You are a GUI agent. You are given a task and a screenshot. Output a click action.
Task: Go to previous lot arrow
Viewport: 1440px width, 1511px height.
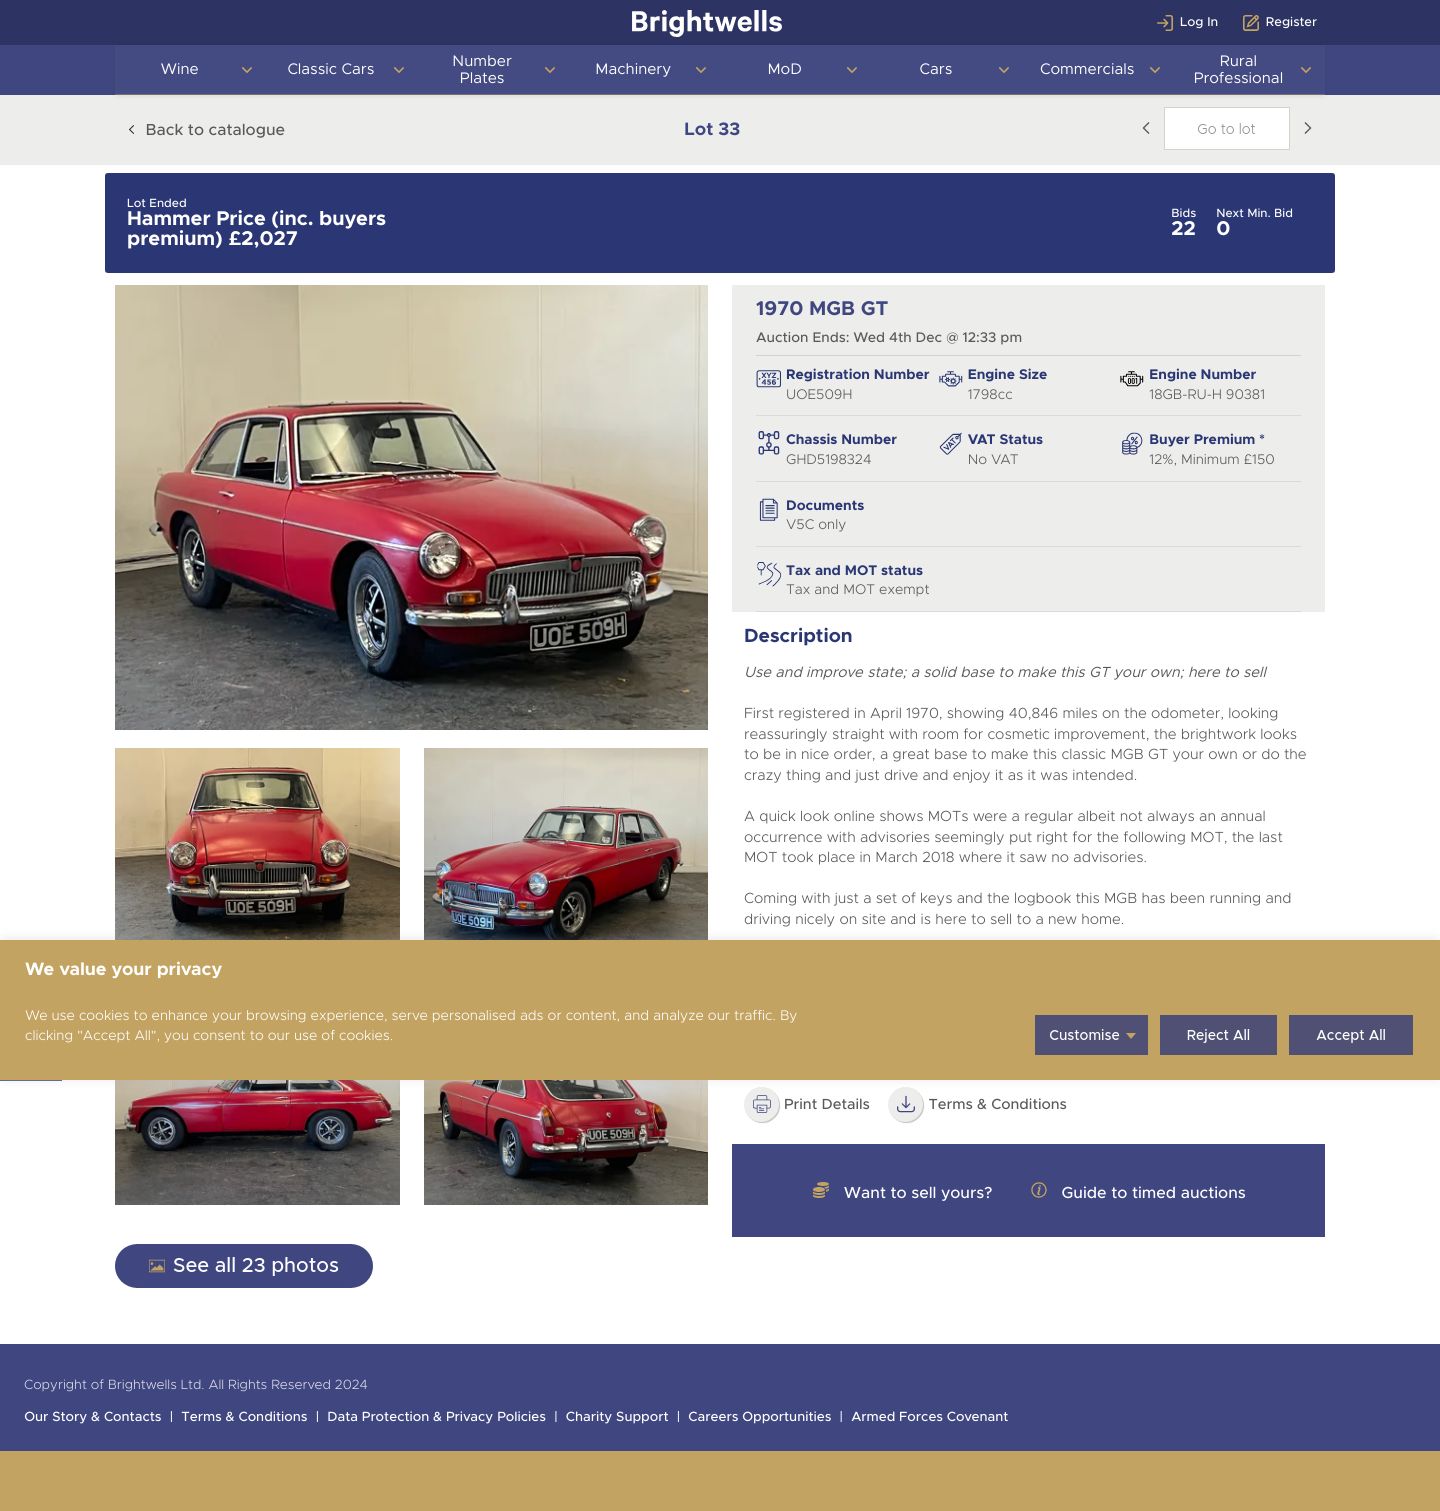1146,128
